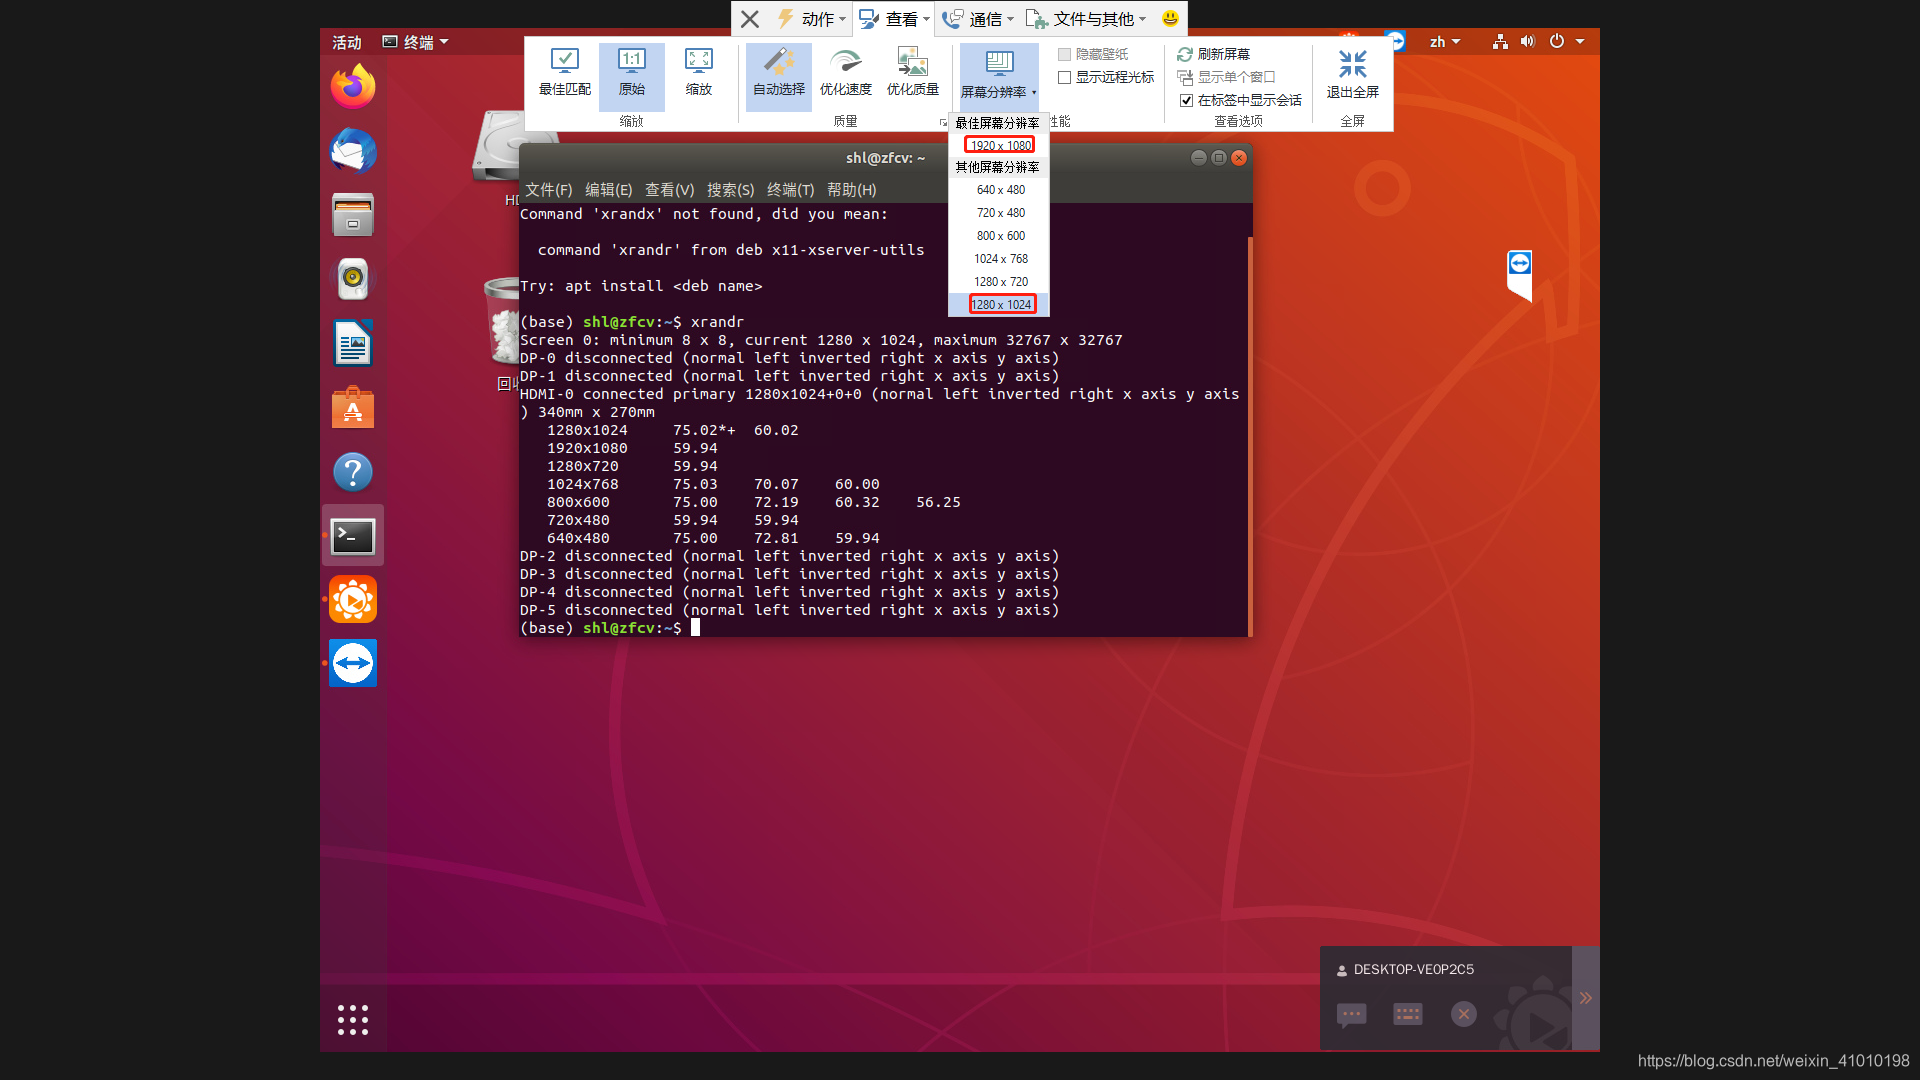Switch to Terminal in the dock
Viewport: 1920px width, 1080px height.
tap(353, 536)
